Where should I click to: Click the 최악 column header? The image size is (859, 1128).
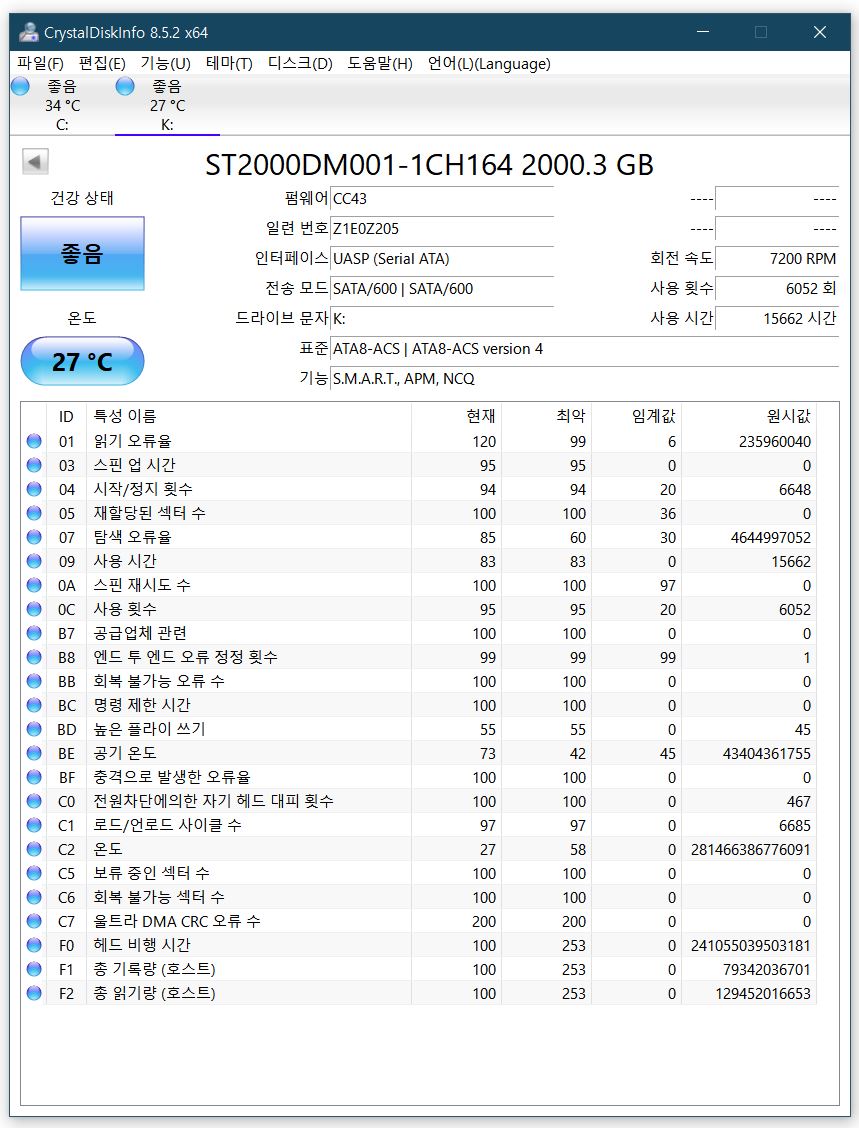[x=546, y=416]
